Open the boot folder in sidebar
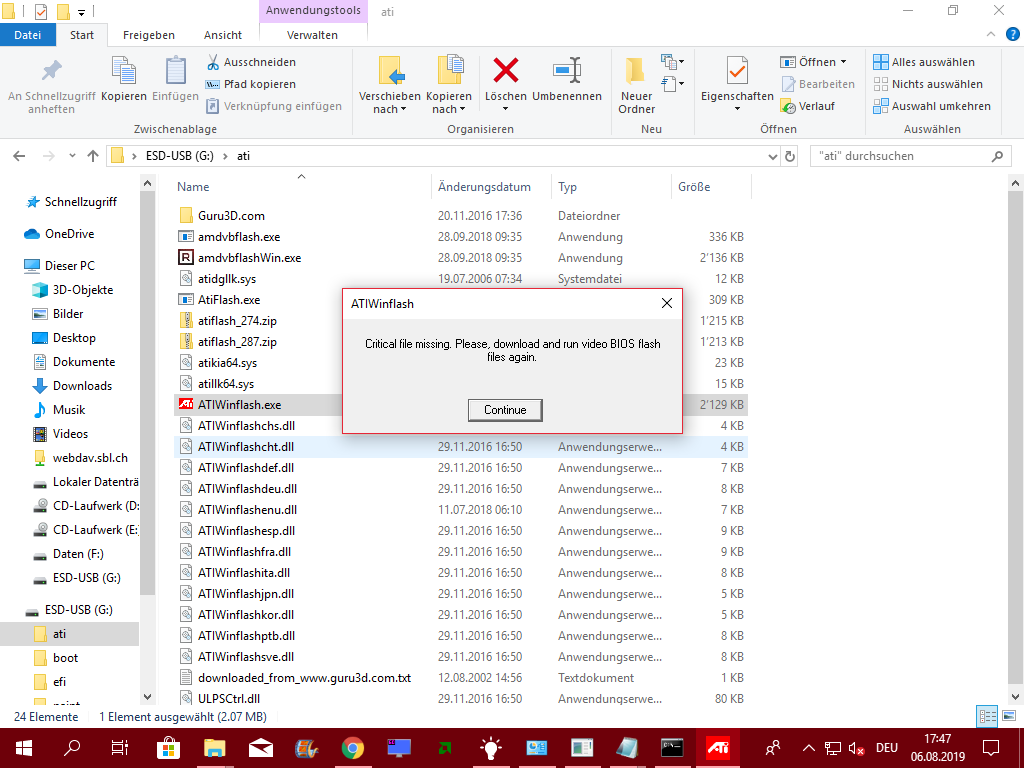The width and height of the screenshot is (1024, 768). coord(65,658)
